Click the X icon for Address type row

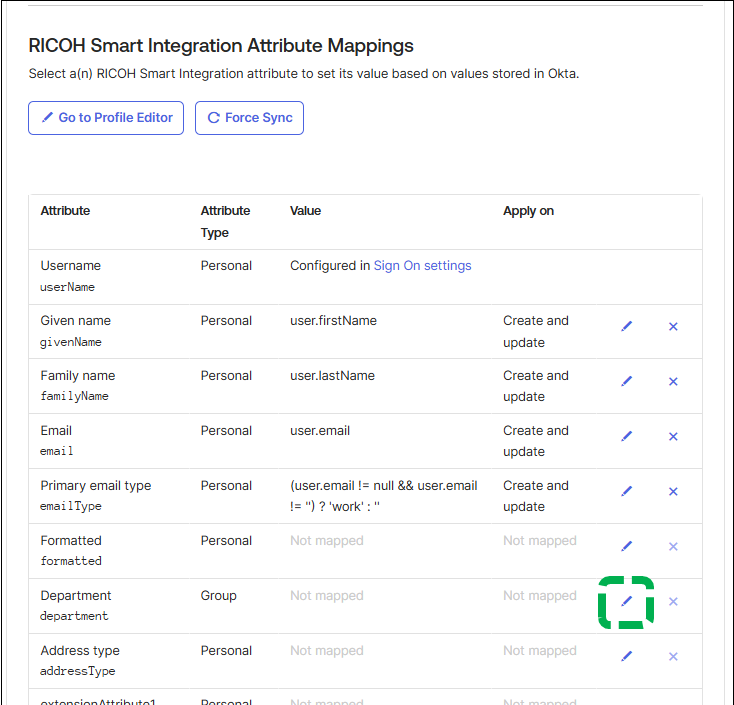tap(673, 656)
